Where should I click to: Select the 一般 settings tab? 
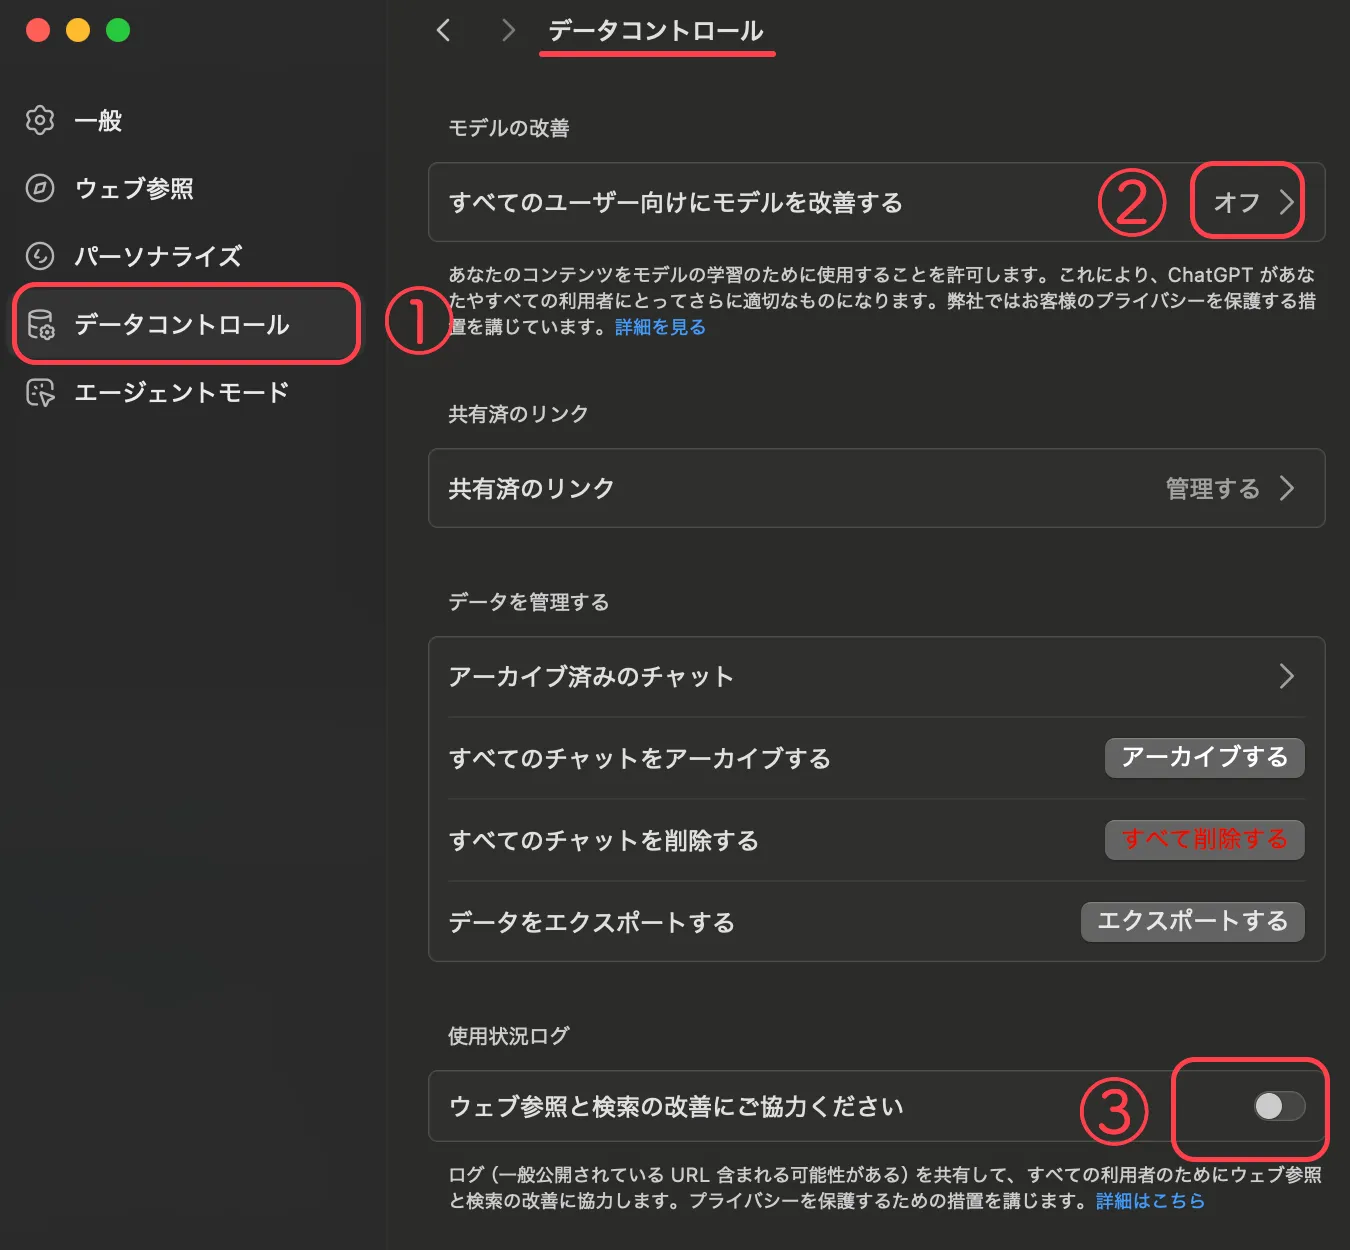point(98,121)
